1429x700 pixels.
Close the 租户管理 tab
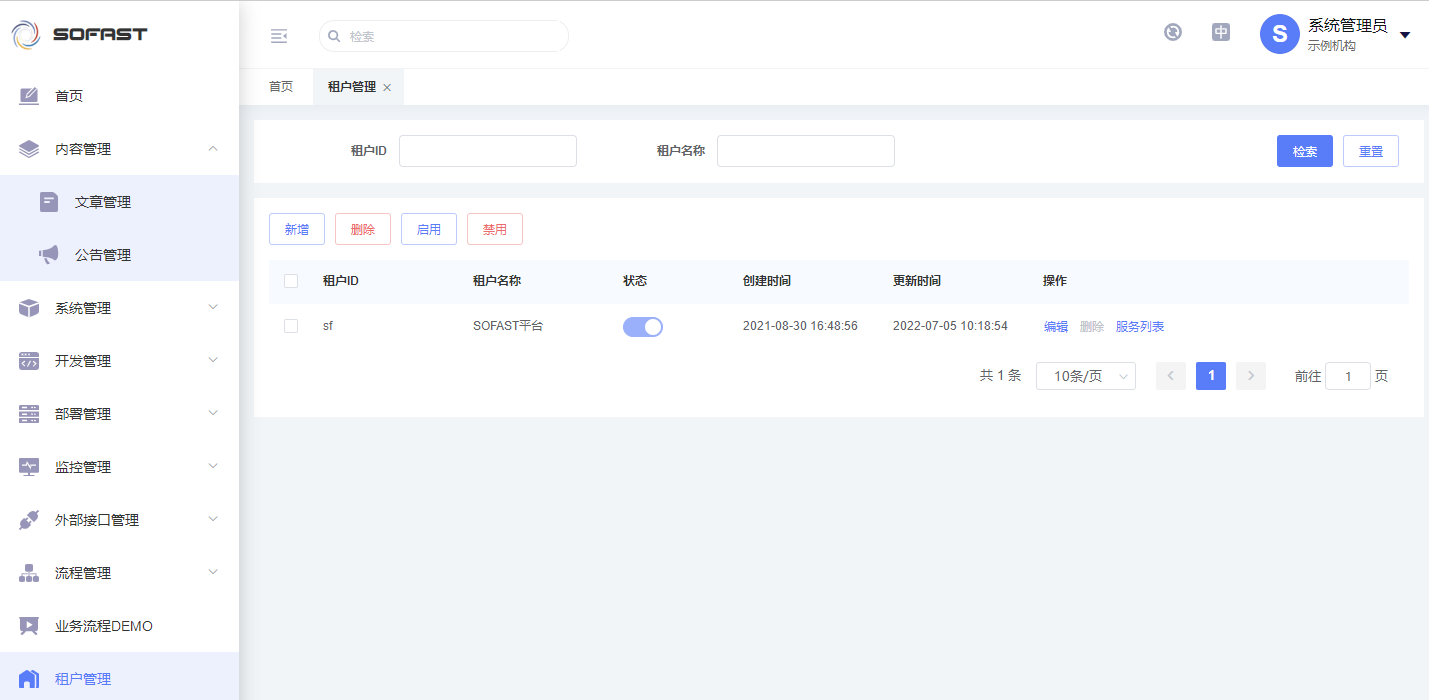click(387, 88)
